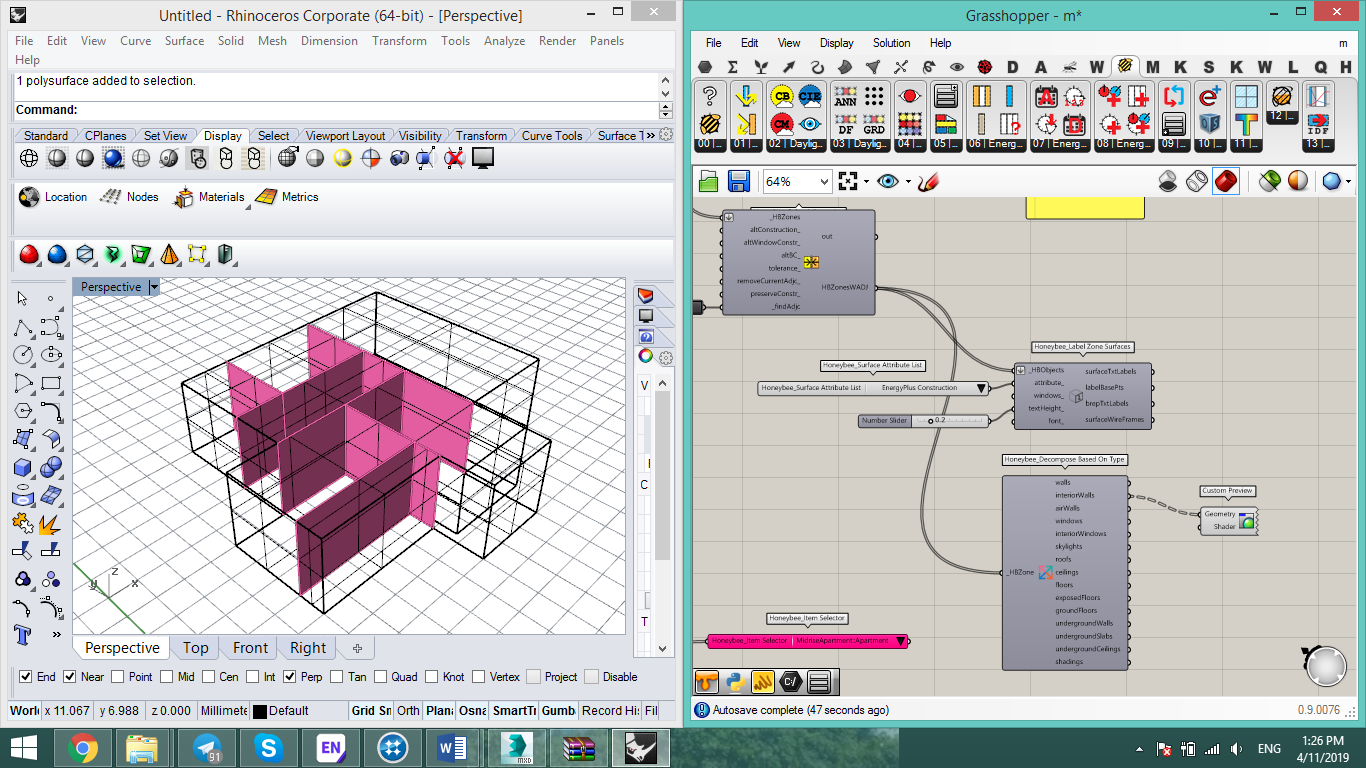The height and width of the screenshot is (768, 1366).
Task: Click the Number Slider at 0.2
Action: (x=923, y=421)
